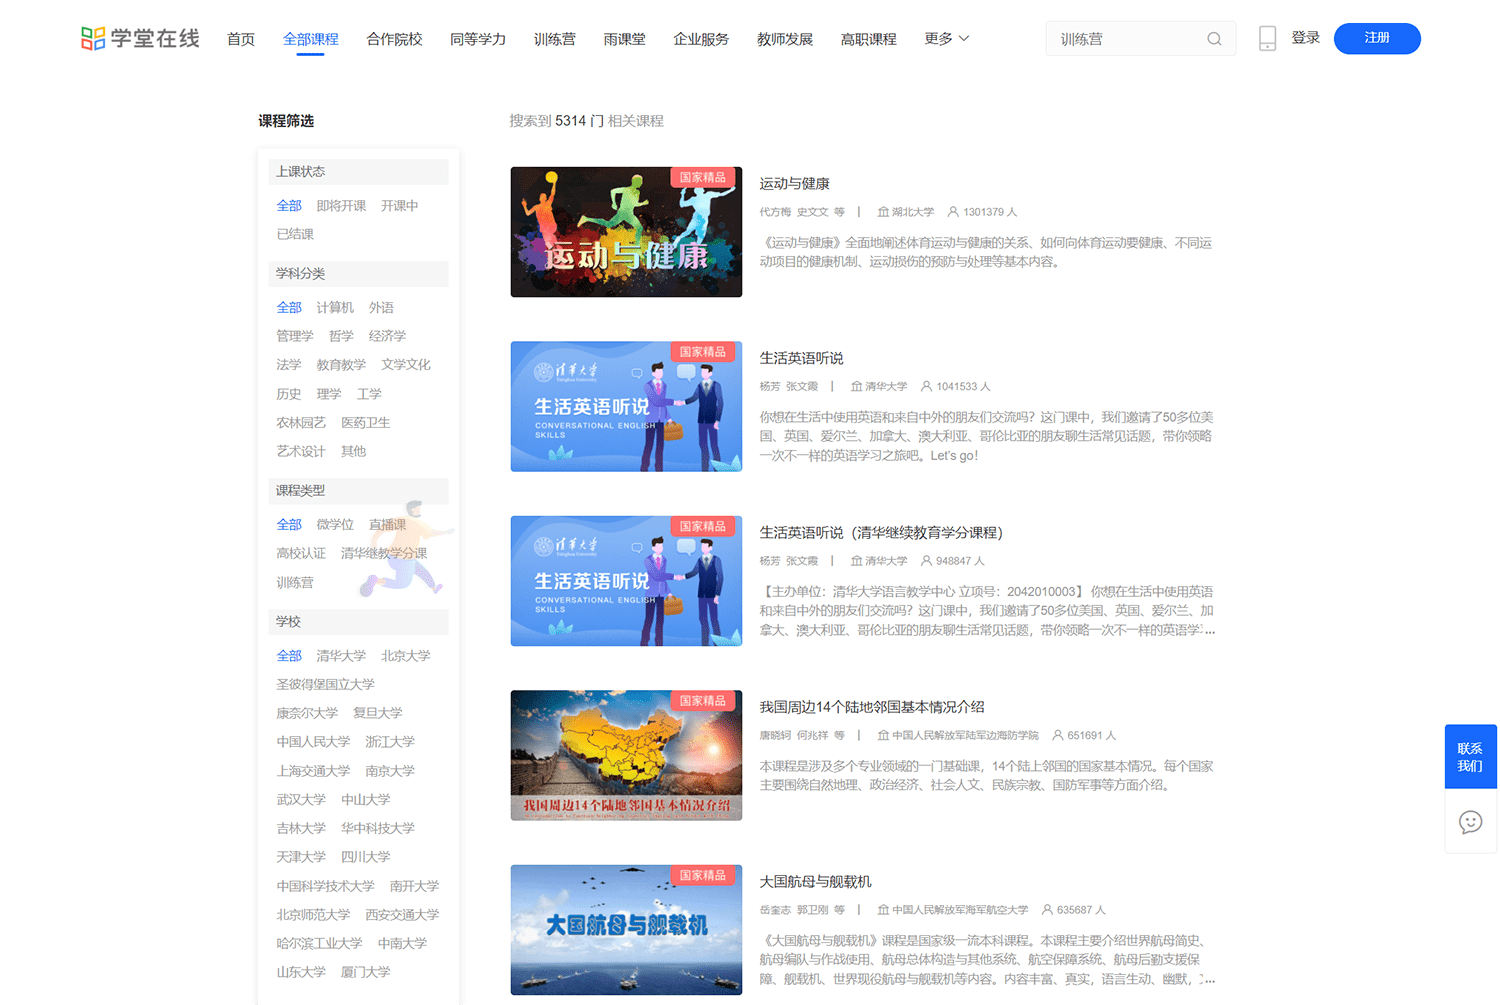Filter school by 清华大学
This screenshot has width=1500, height=1005.
click(341, 656)
